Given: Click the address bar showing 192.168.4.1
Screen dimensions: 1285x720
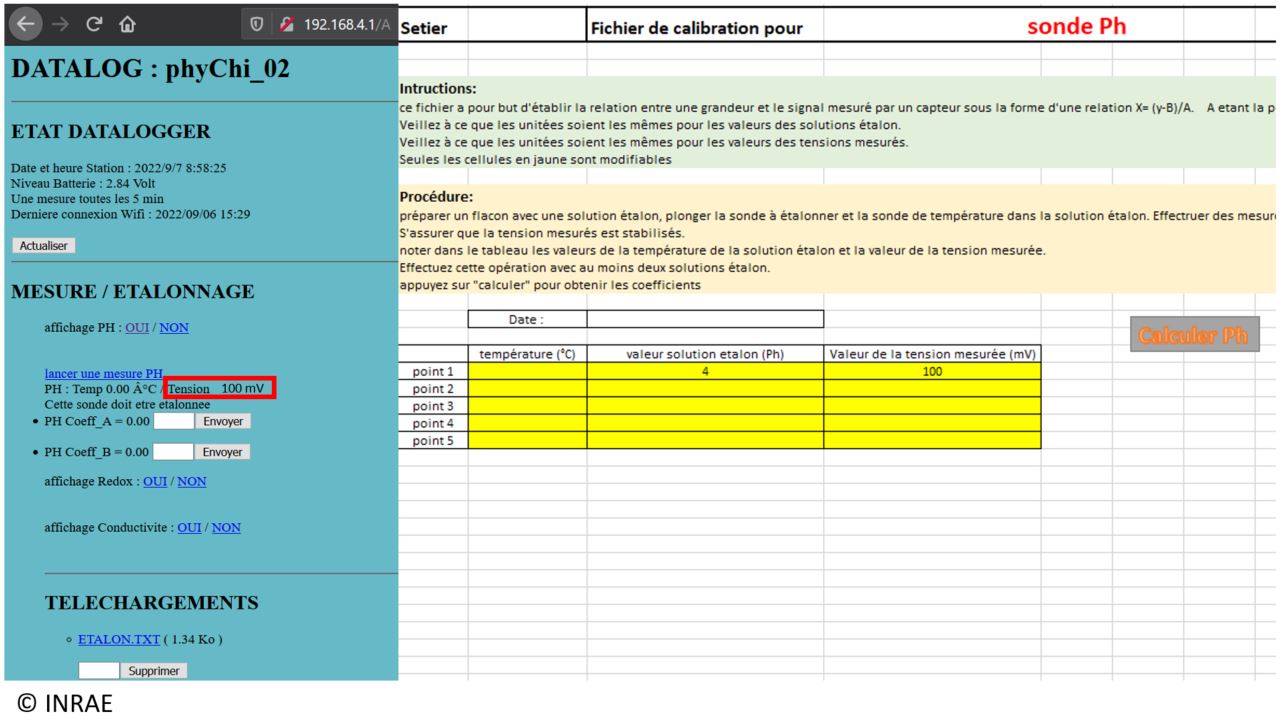Looking at the screenshot, I should [347, 24].
